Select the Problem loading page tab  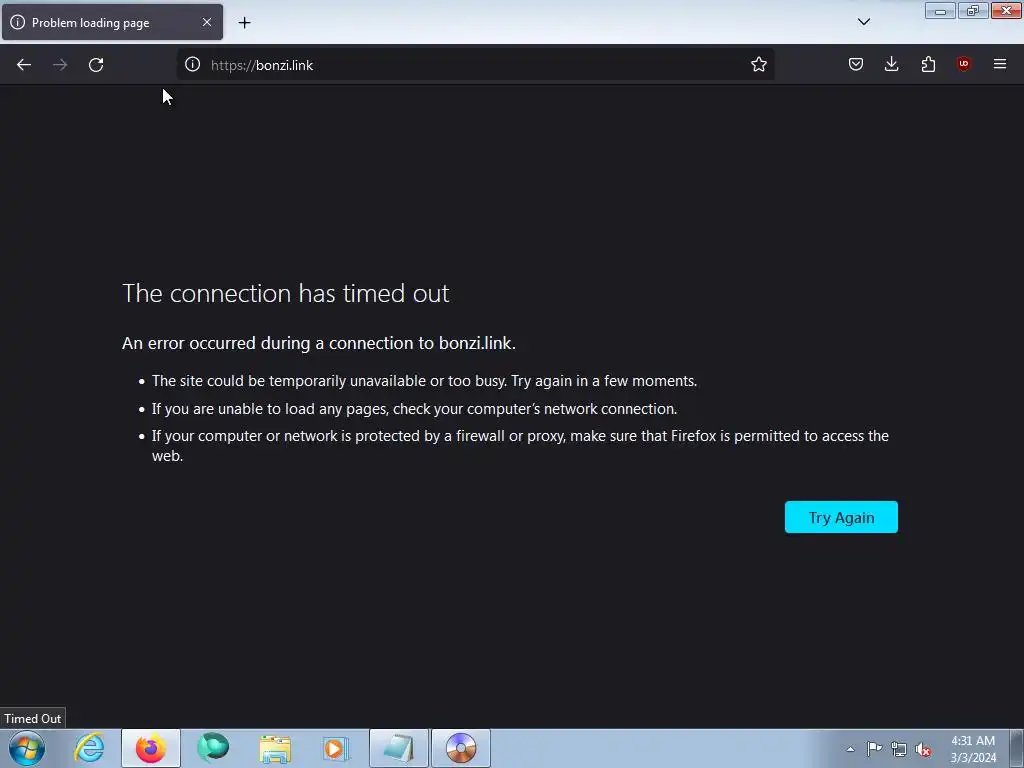pos(112,22)
